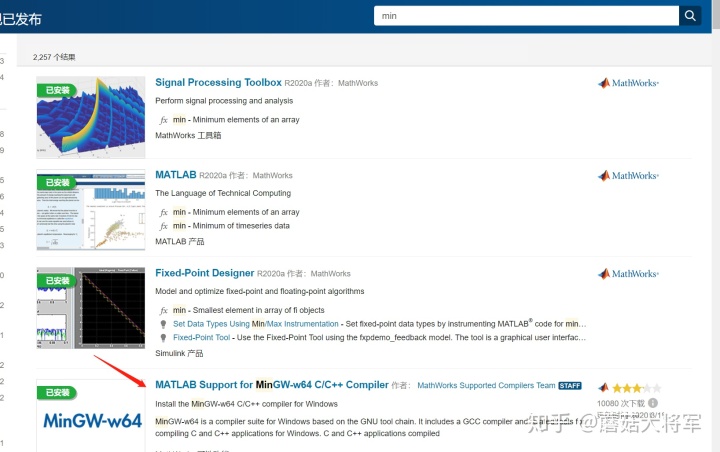Click the MathWorks logo icon next to star rating
720x452 pixels.
click(604, 388)
